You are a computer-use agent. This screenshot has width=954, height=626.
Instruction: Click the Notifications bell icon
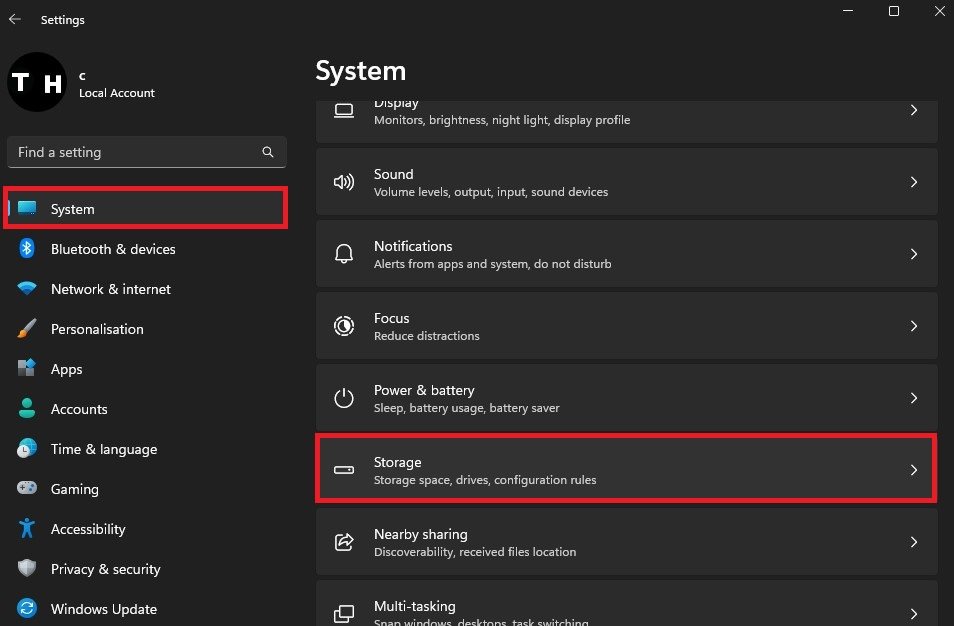[x=344, y=254]
